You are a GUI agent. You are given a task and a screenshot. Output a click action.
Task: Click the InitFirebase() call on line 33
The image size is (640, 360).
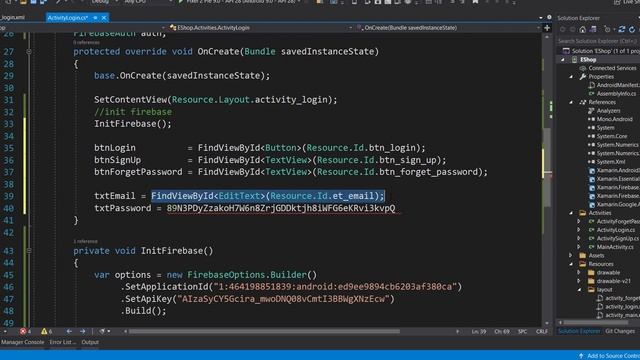[x=133, y=124]
